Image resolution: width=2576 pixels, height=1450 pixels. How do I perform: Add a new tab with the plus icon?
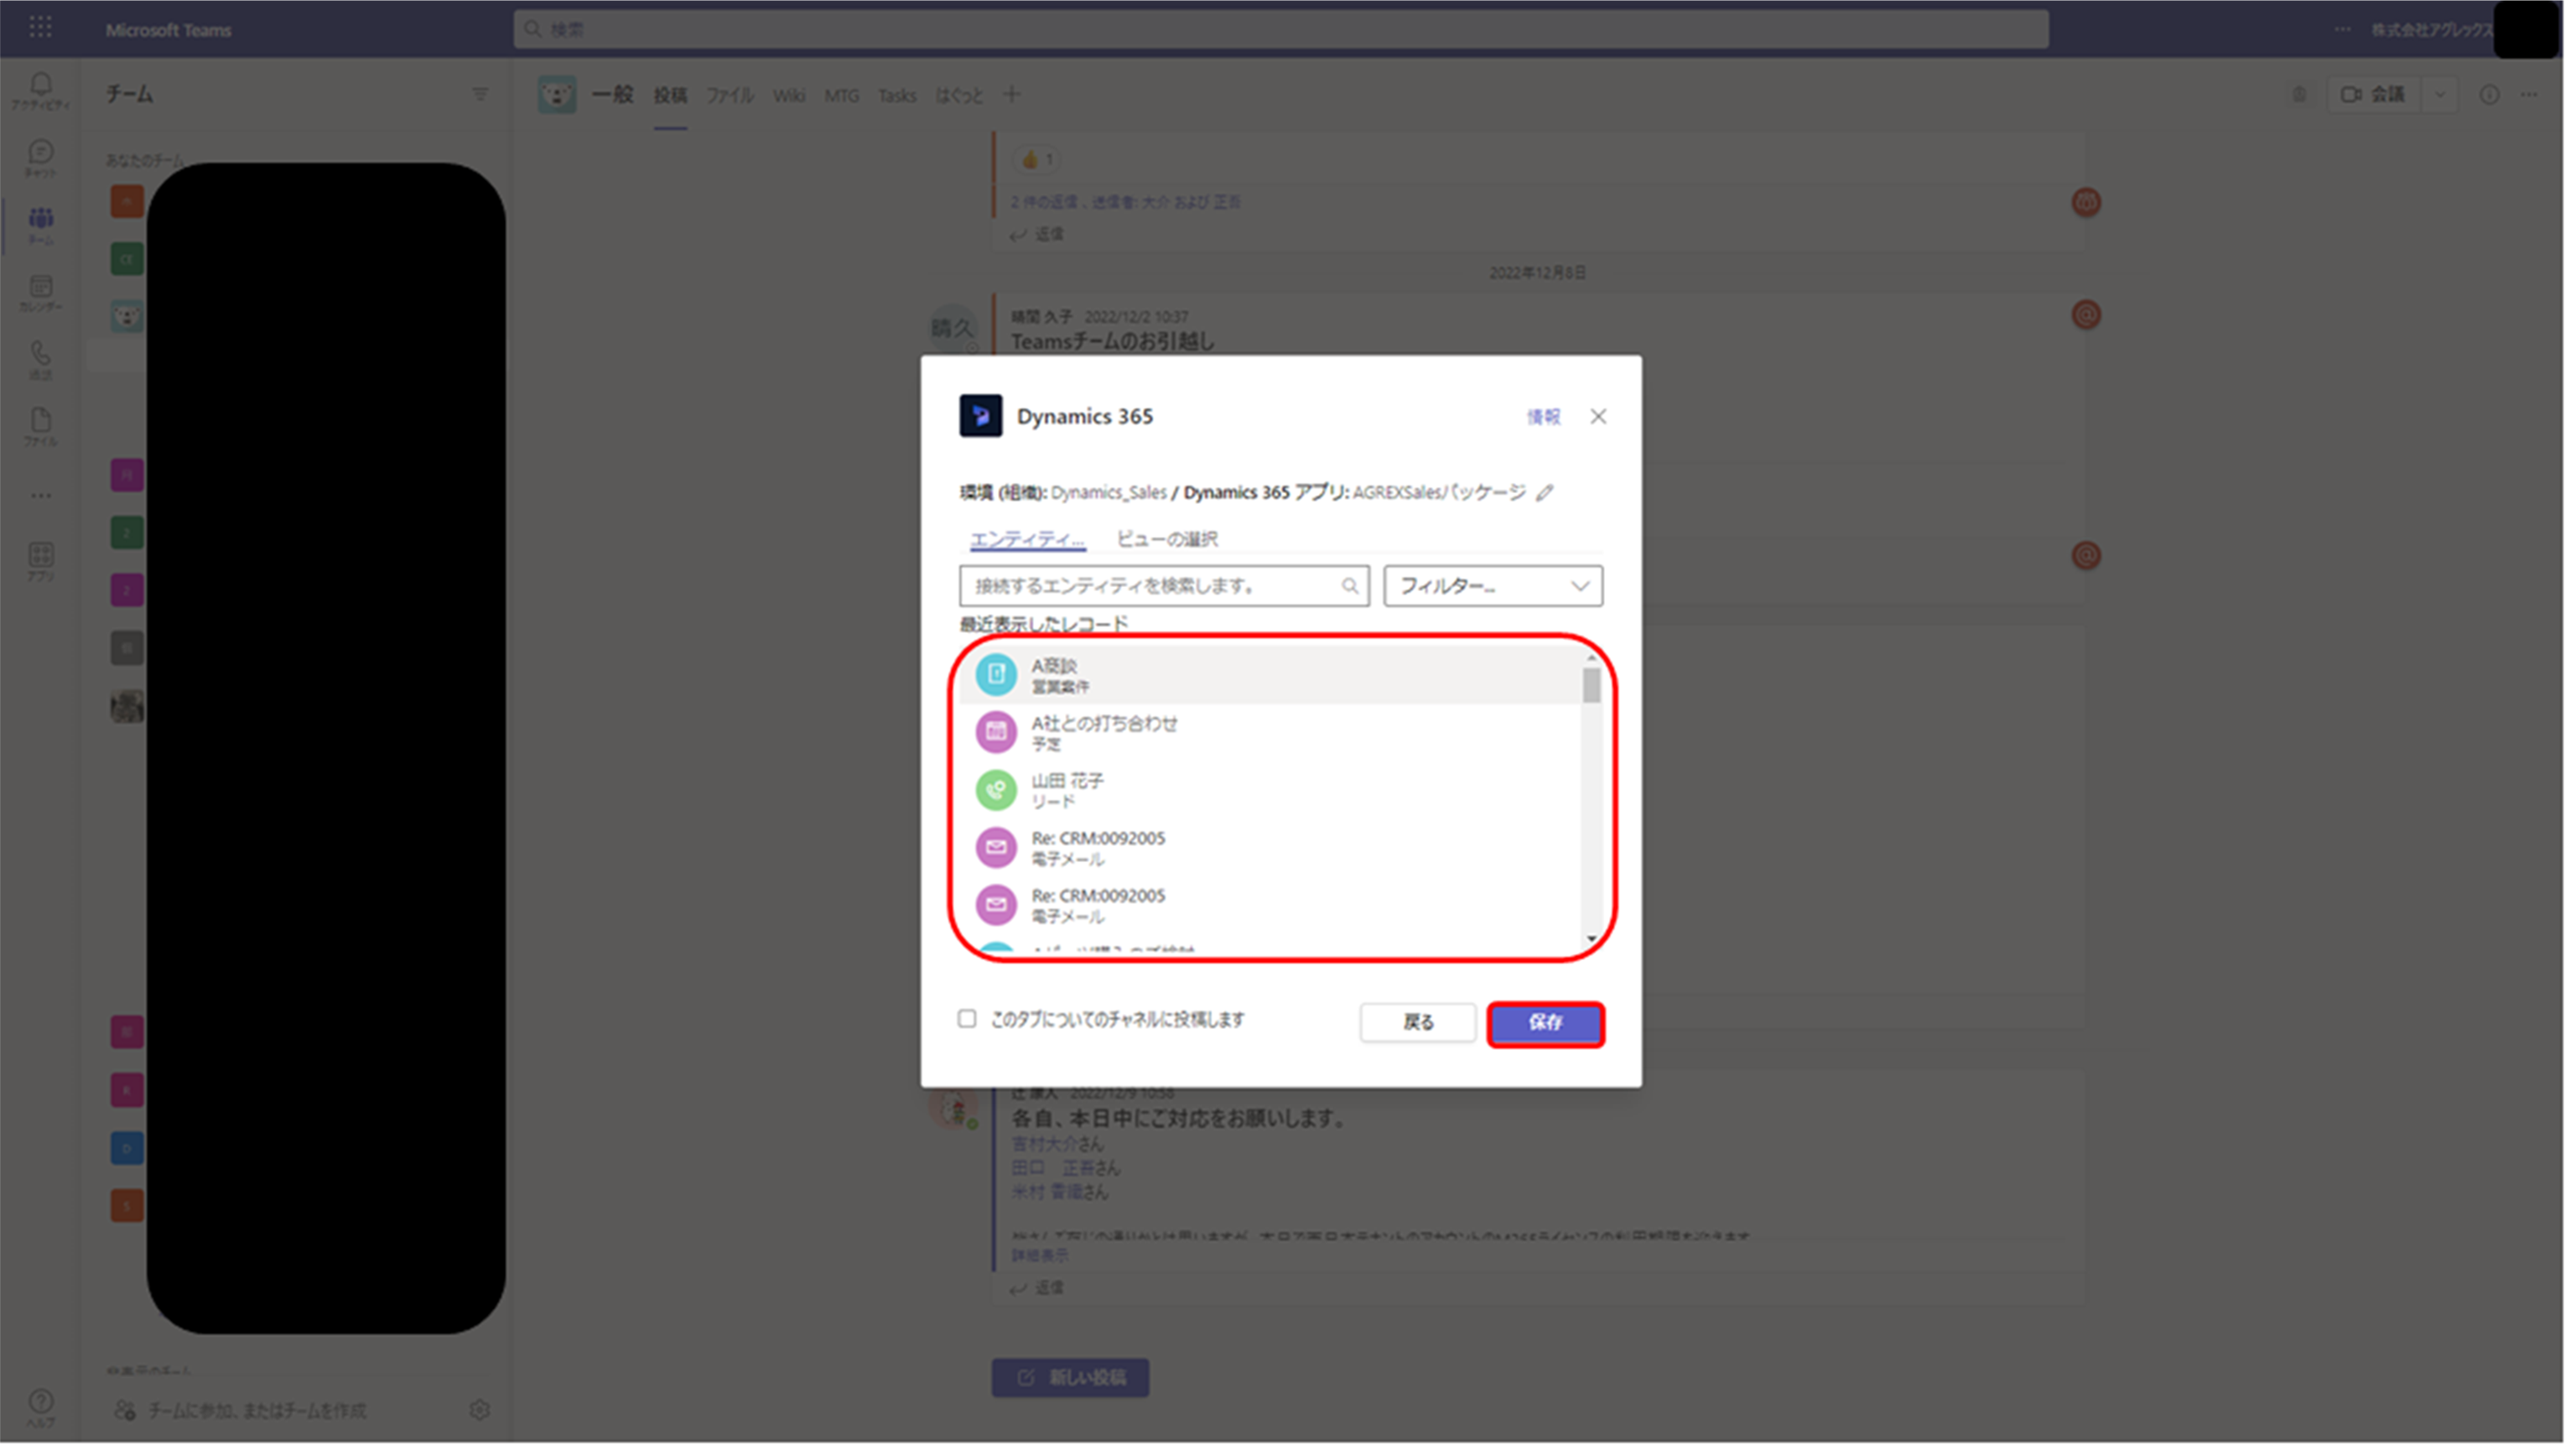[1012, 94]
